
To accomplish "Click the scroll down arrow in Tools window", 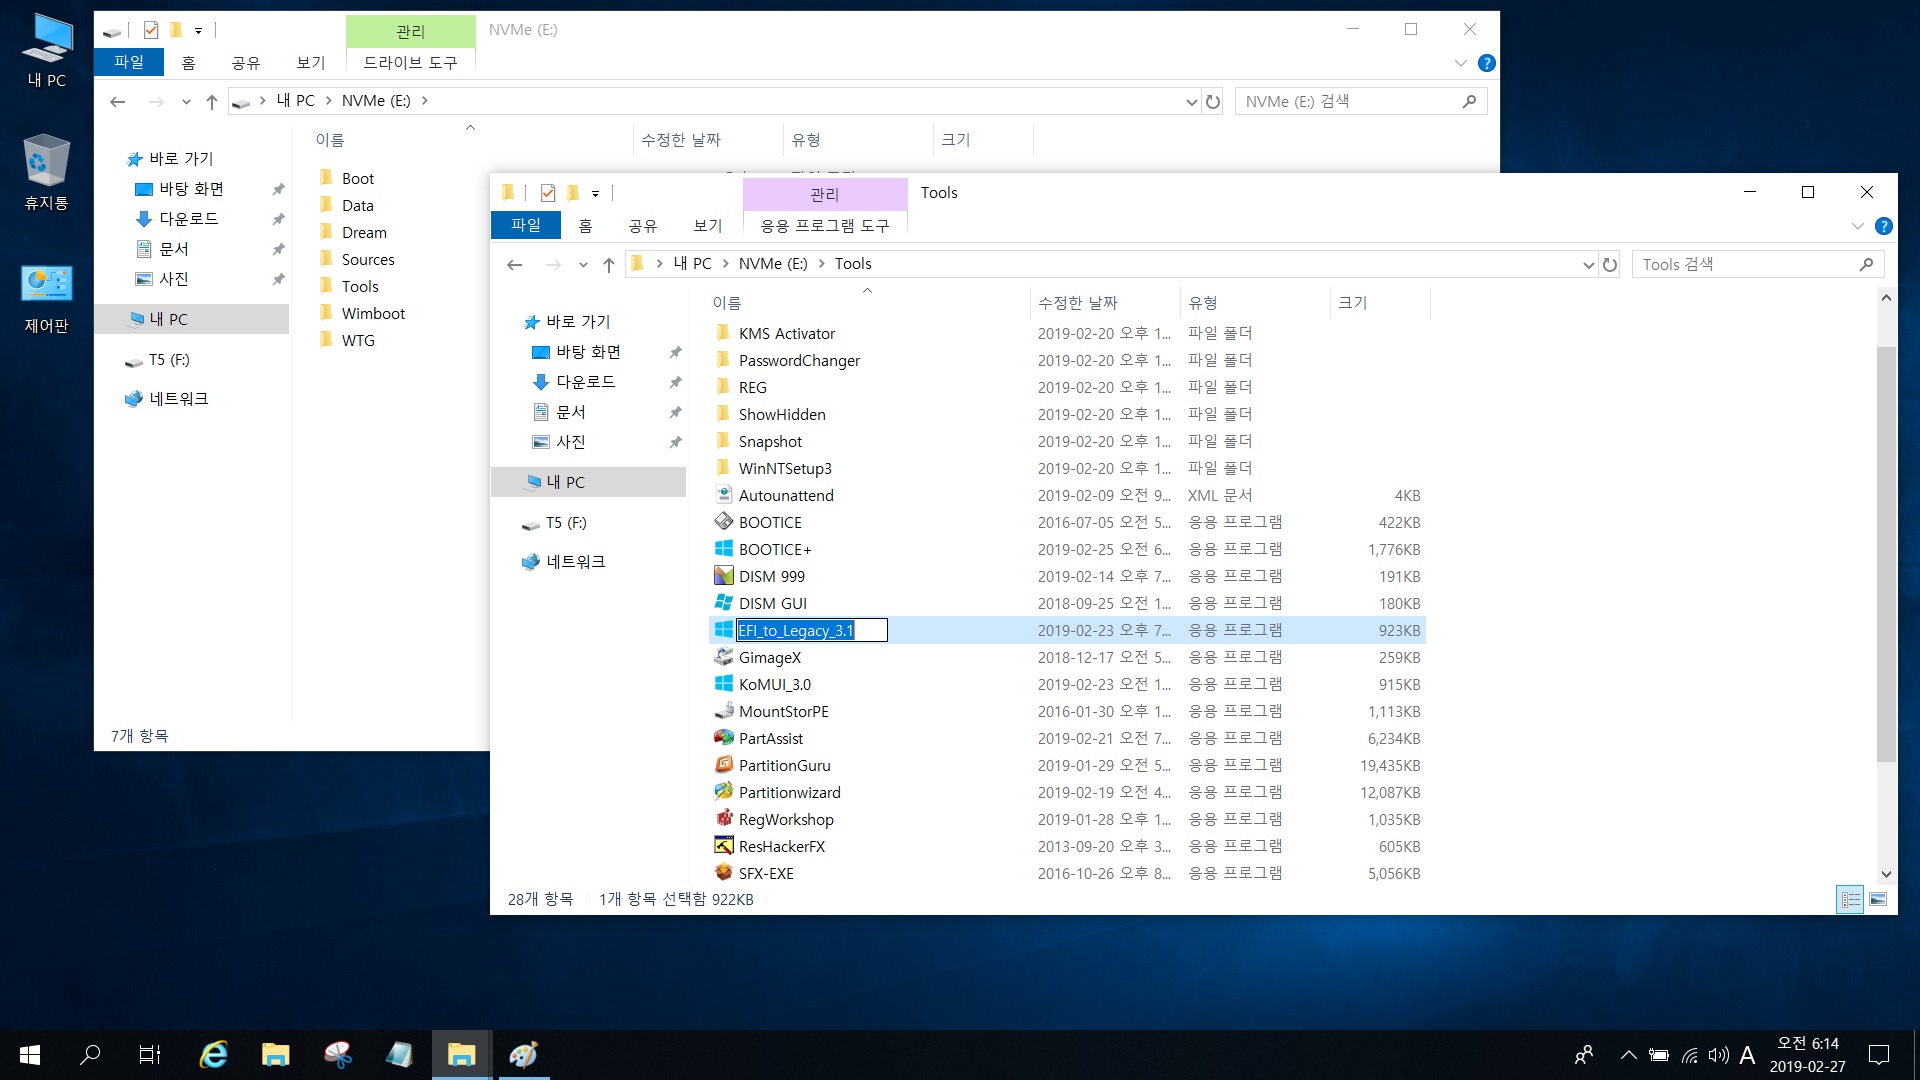I will 1886,874.
